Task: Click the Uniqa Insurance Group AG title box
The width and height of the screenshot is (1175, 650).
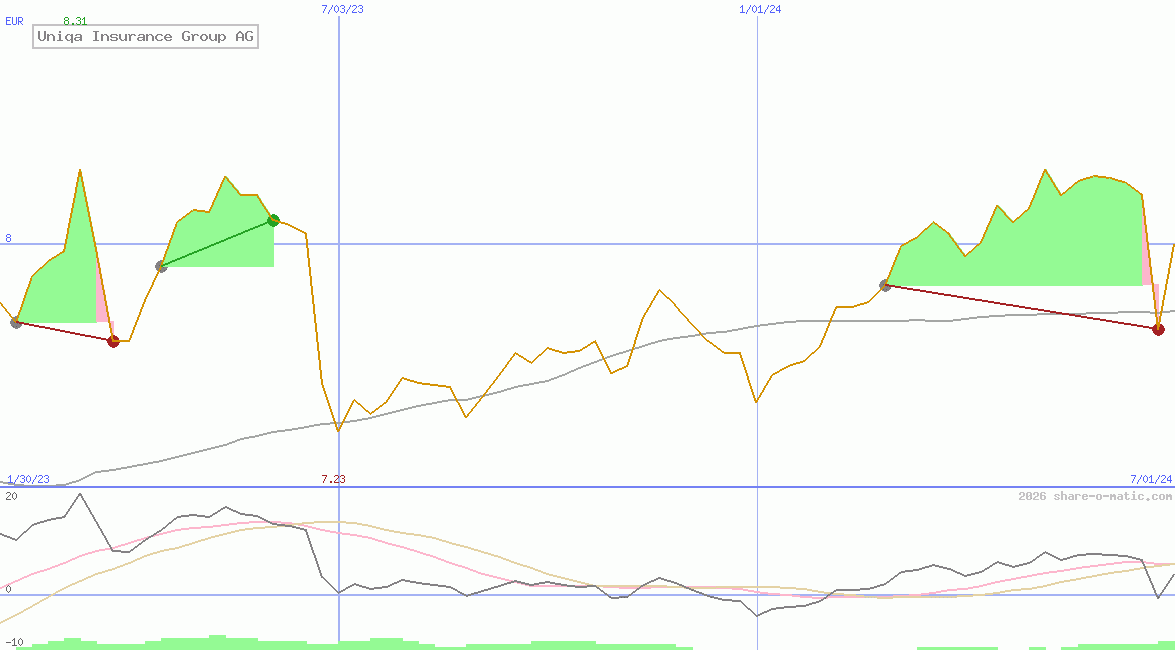Action: click(145, 37)
